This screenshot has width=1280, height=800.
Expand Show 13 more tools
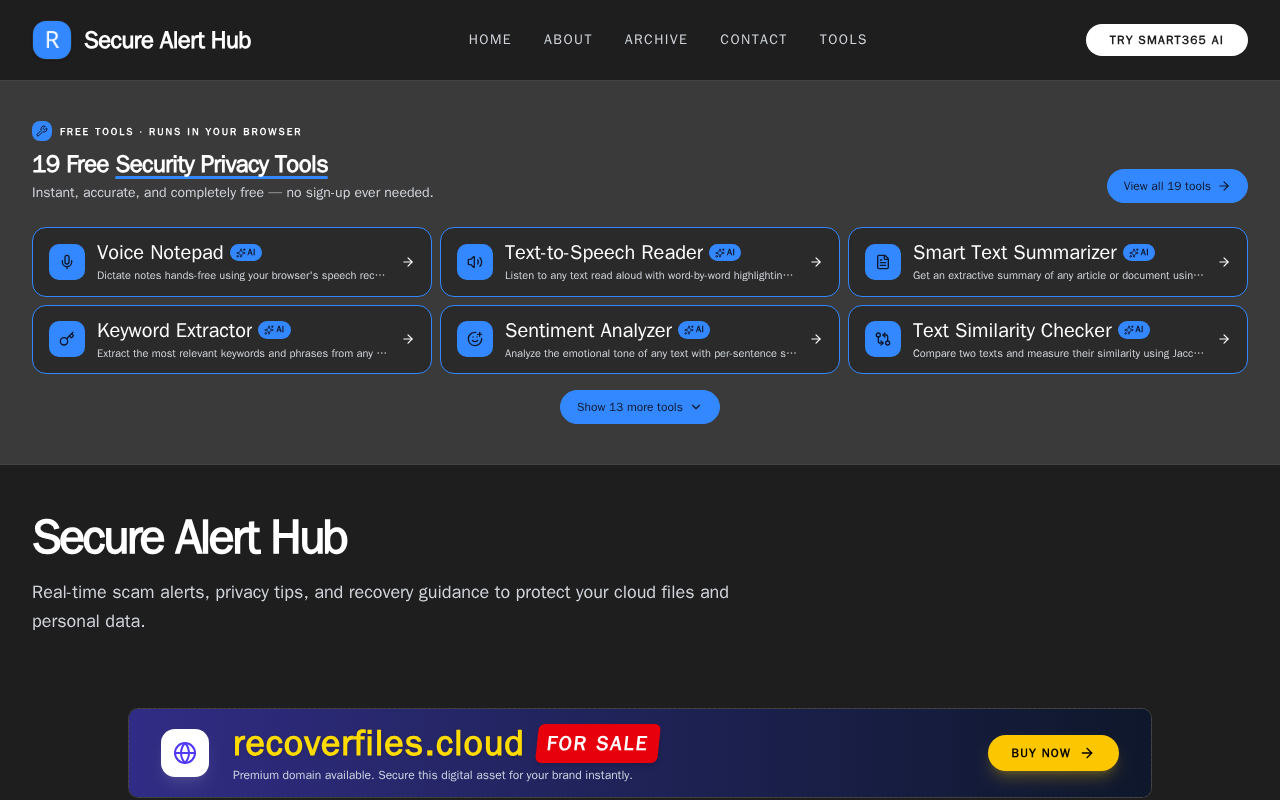[640, 407]
